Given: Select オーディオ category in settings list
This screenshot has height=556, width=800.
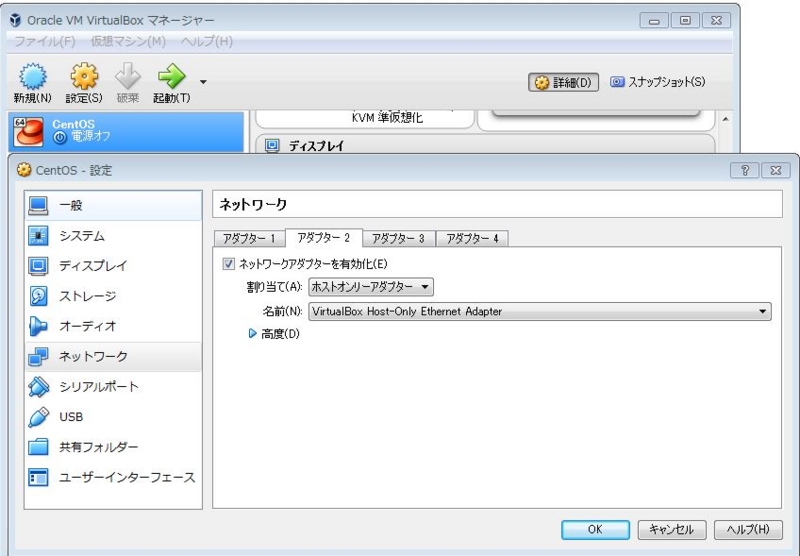Looking at the screenshot, I should tap(113, 326).
